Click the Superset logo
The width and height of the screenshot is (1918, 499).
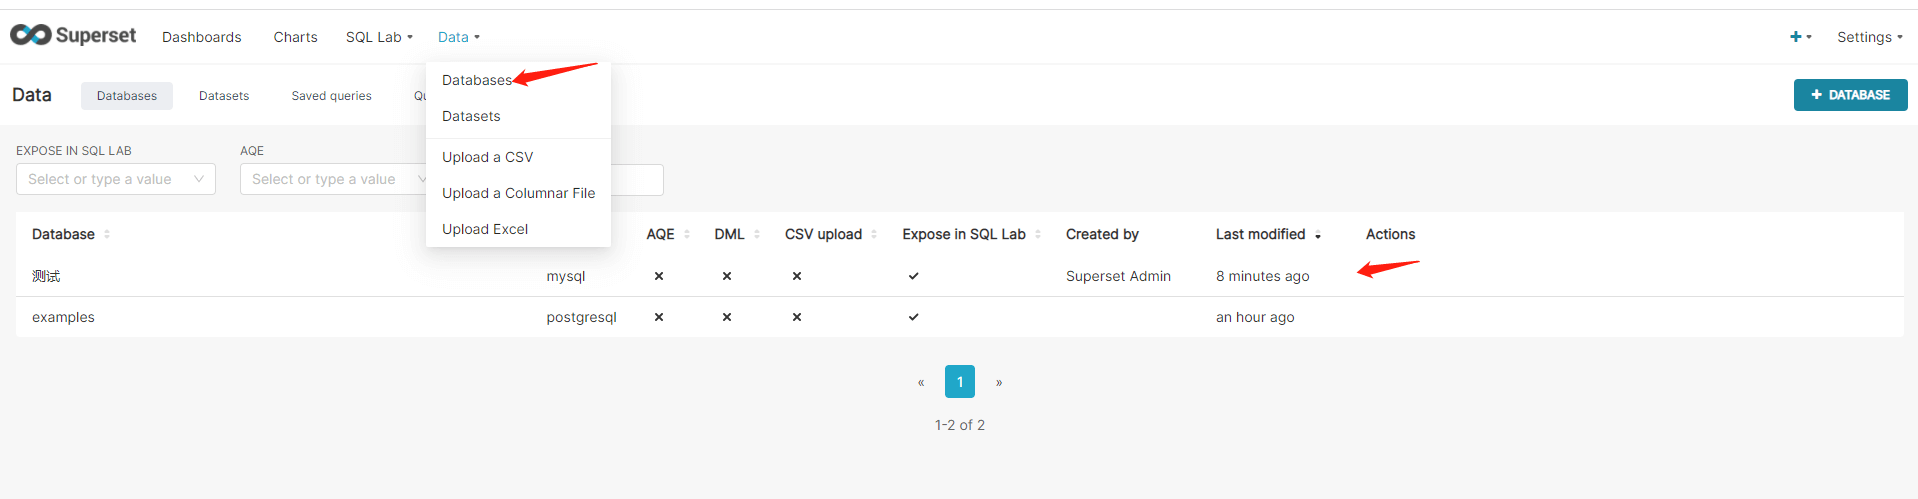click(73, 35)
